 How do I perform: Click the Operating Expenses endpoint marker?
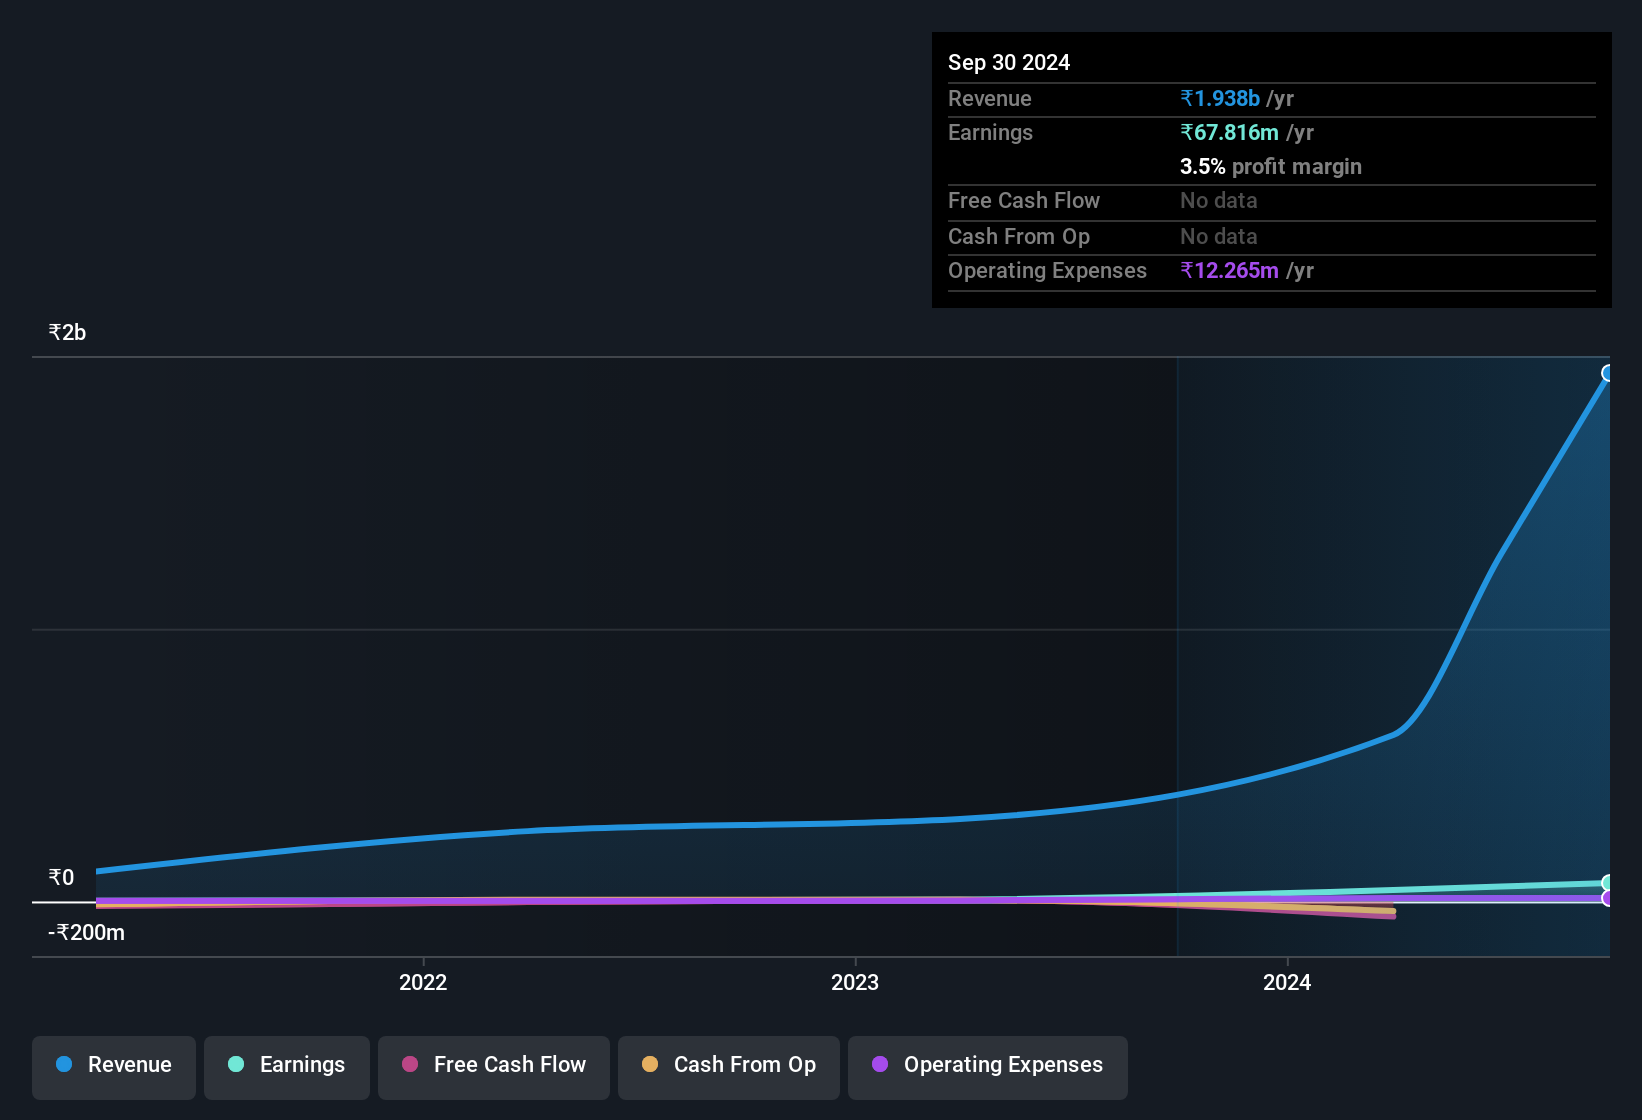[x=1608, y=898]
